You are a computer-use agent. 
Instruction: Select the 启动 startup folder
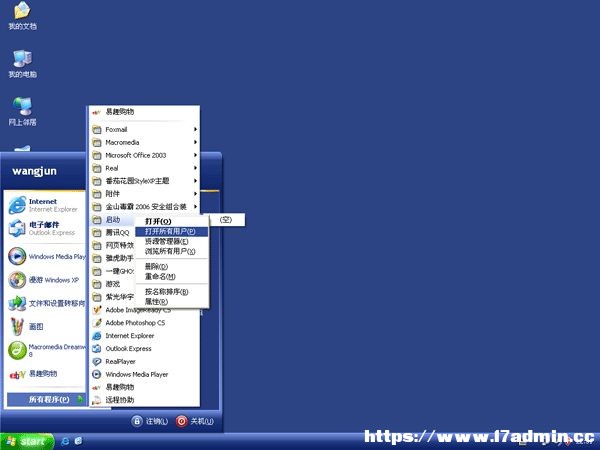[112, 220]
